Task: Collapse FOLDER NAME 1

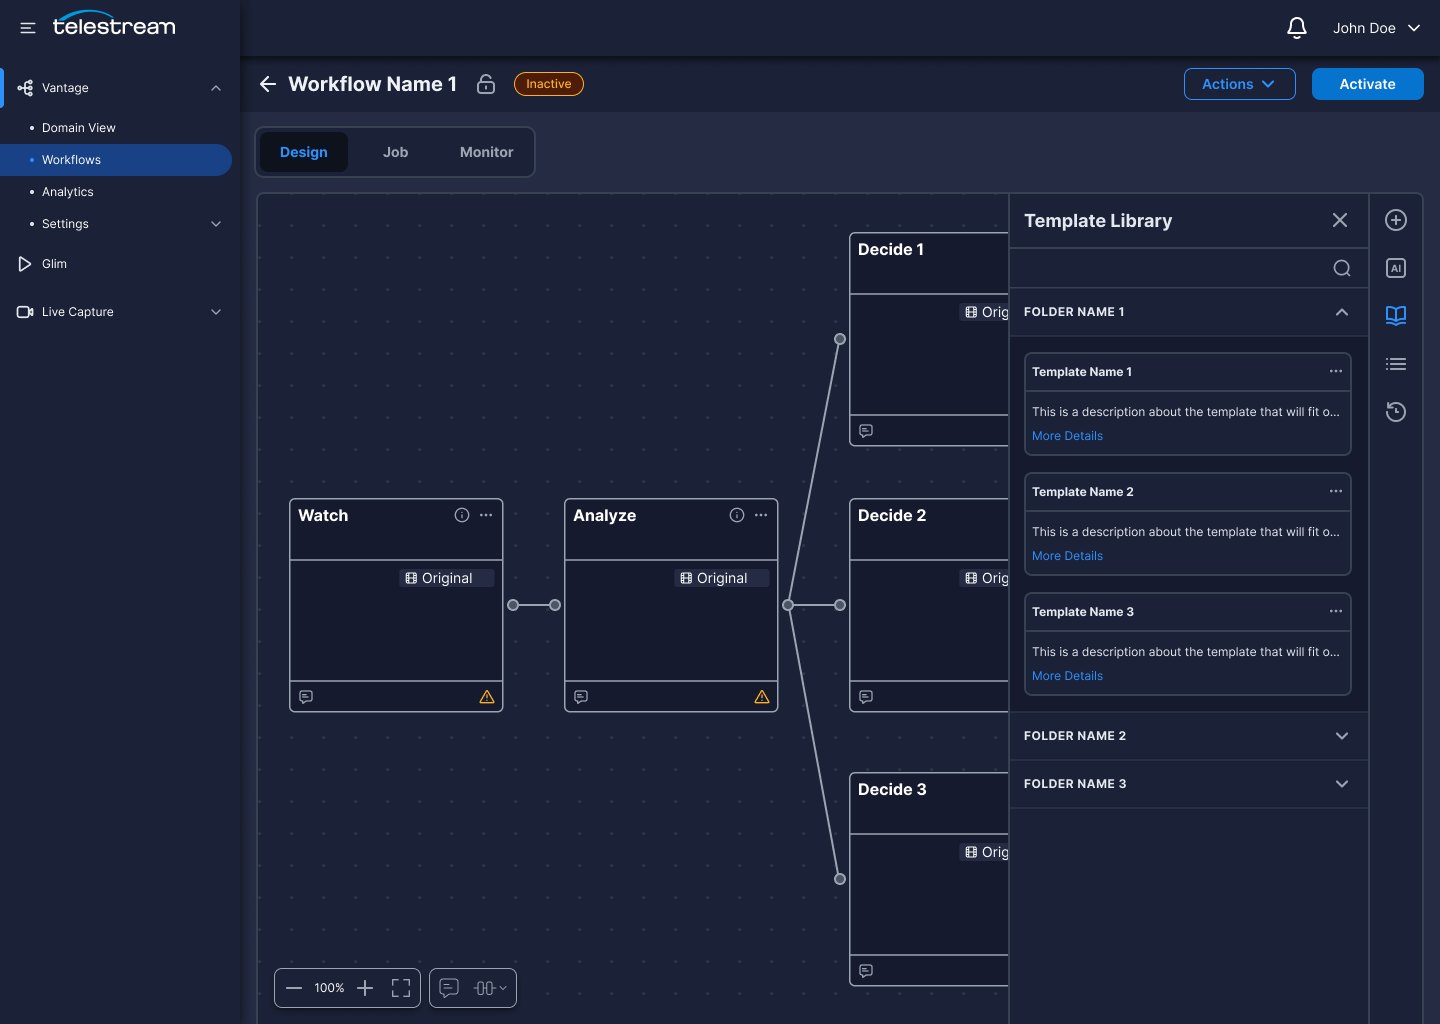Action: pos(1342,312)
